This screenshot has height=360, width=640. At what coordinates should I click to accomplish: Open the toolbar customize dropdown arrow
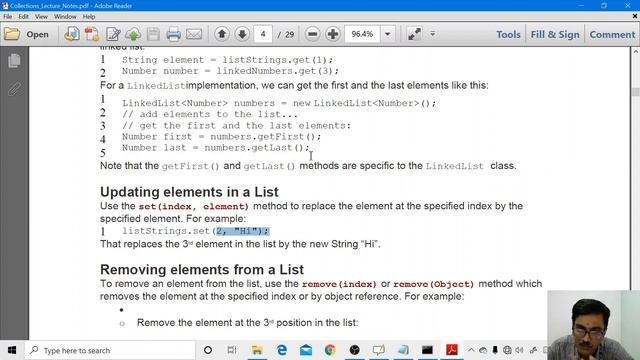432,34
